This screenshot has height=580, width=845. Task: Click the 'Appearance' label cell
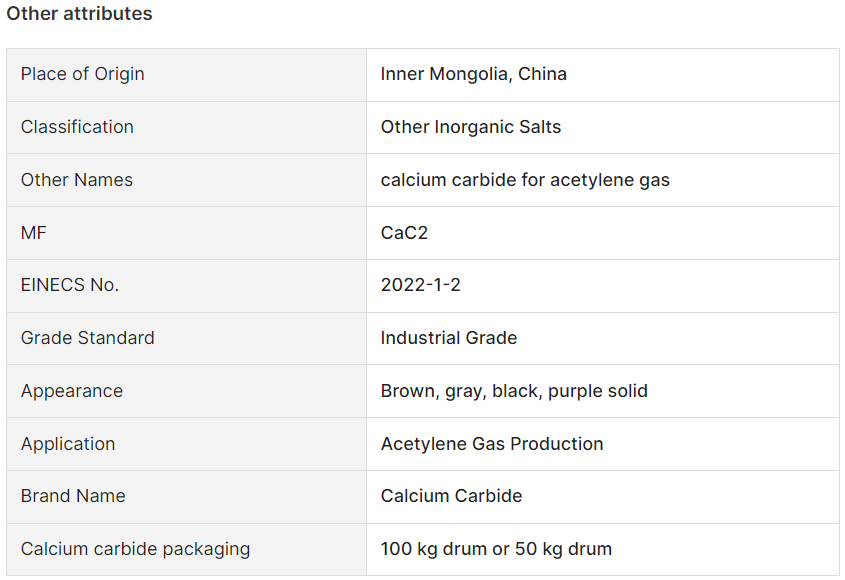(72, 391)
